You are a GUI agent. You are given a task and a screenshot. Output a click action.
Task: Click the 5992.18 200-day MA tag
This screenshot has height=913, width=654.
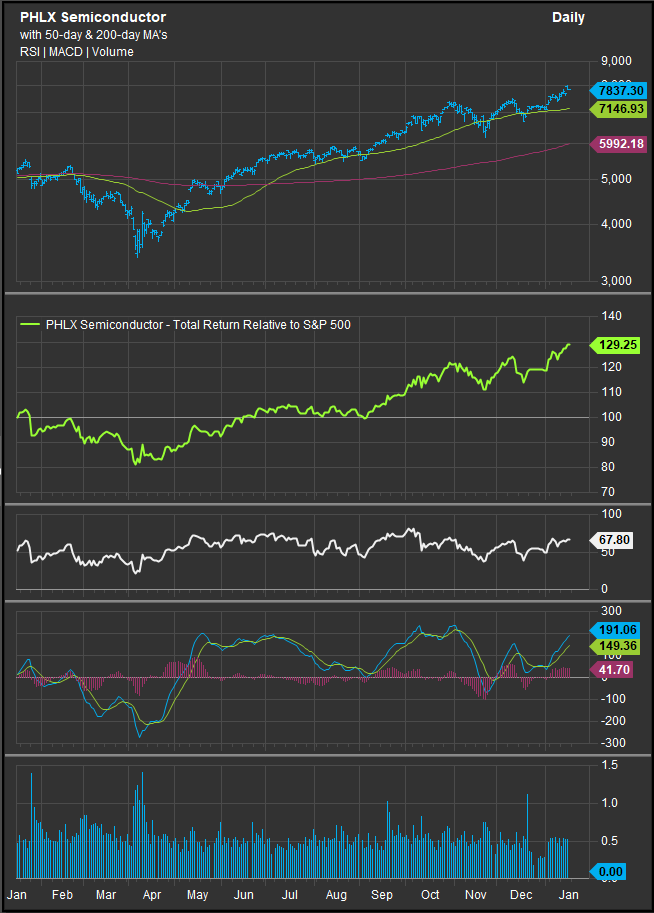pos(620,144)
